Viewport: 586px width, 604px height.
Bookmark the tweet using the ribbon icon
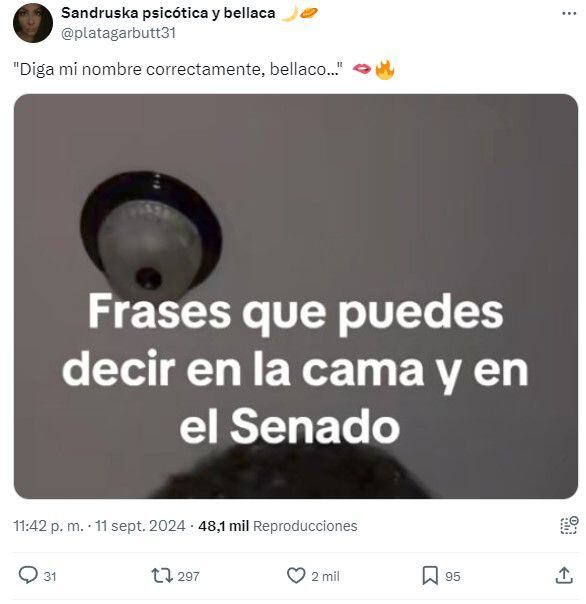pos(430,576)
